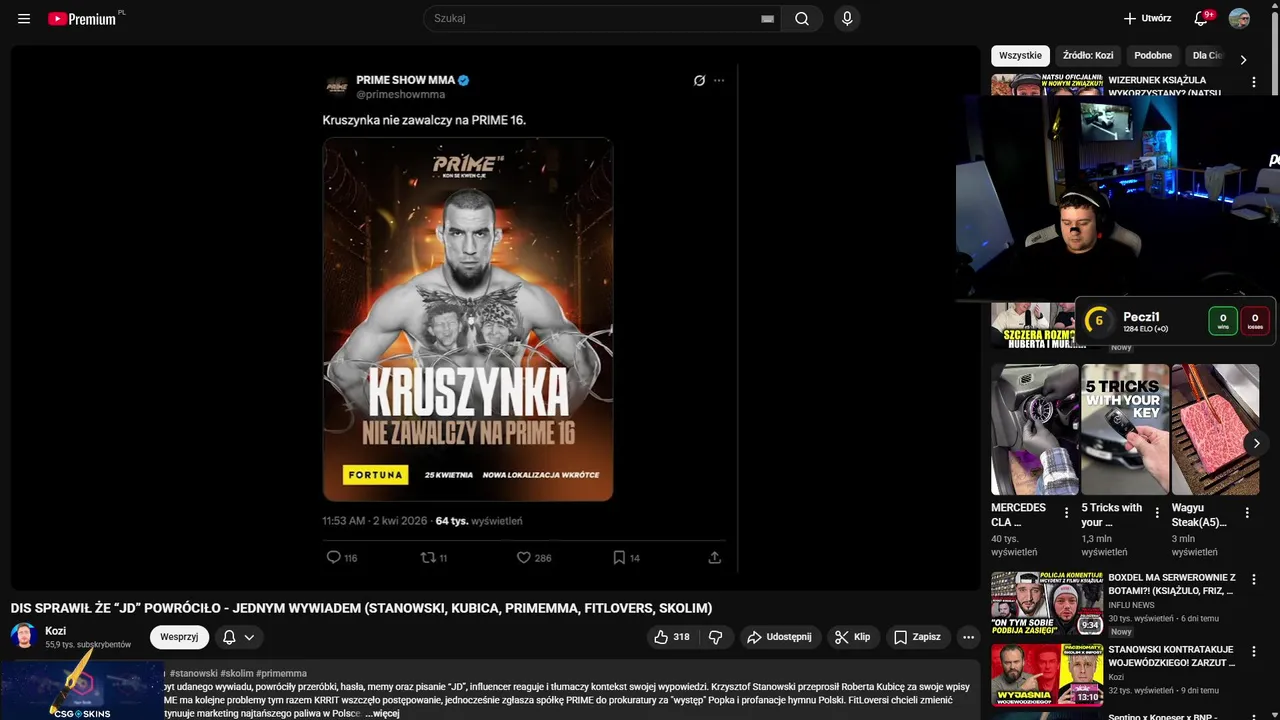The image size is (1280, 720).
Task: Select the Źródło: Kozi chip
Action: [1088, 56]
